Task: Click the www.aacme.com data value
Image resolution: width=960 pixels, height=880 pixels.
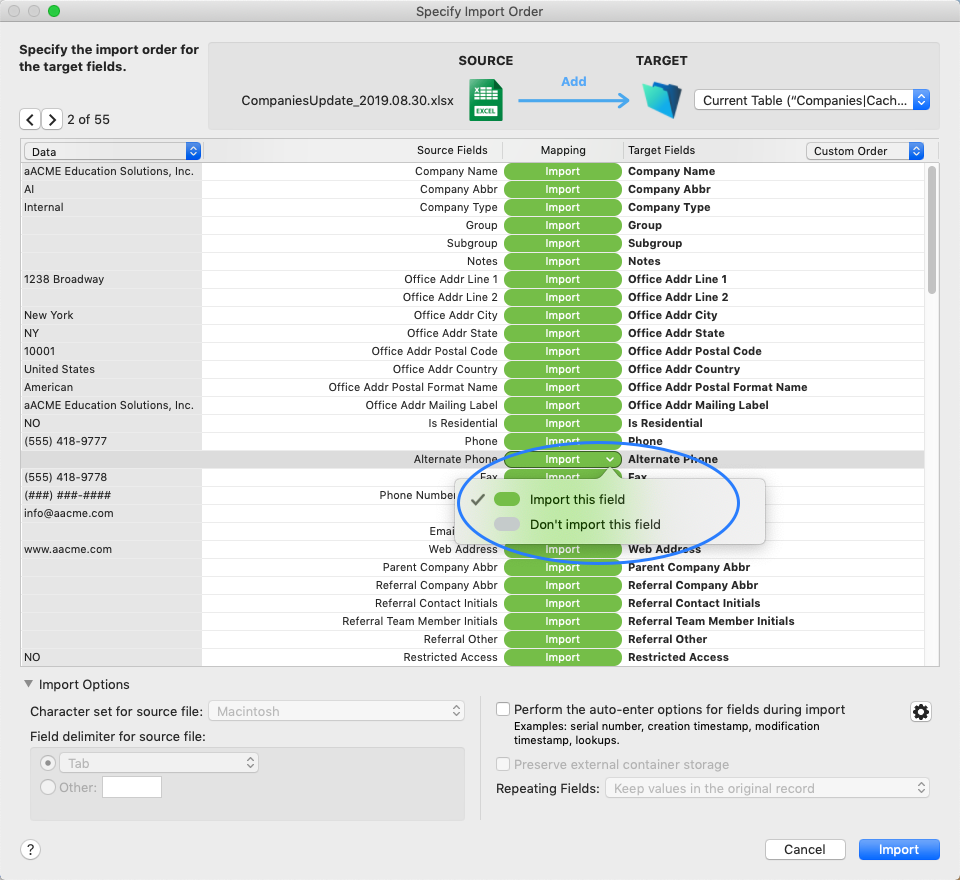Action: 68,549
